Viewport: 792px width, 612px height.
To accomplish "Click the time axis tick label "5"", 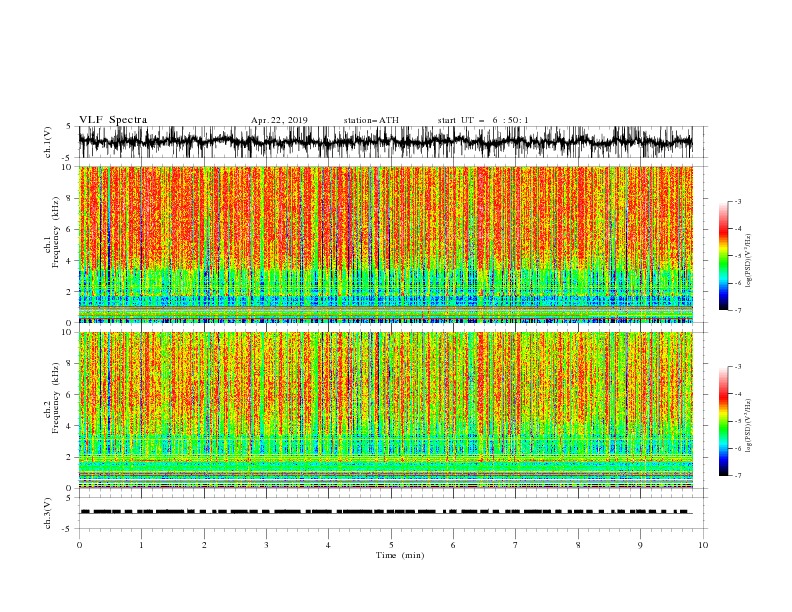I will click(391, 545).
